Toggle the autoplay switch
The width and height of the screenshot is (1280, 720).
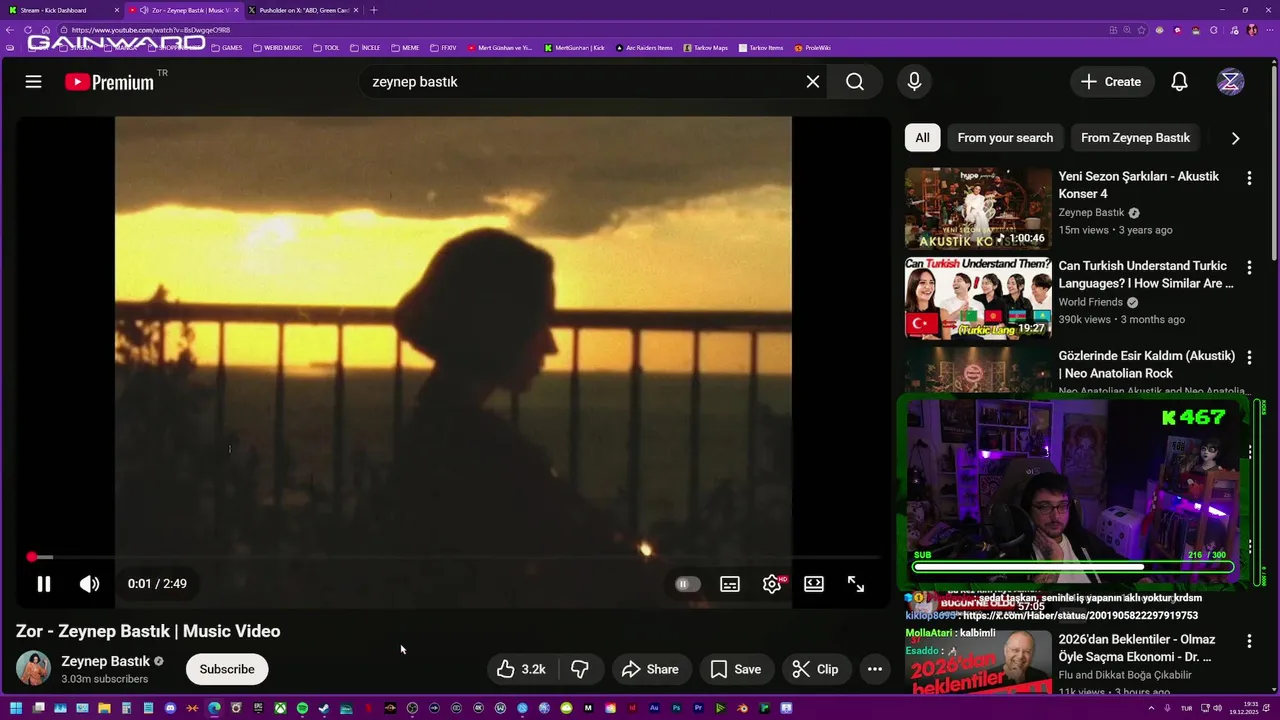(688, 584)
